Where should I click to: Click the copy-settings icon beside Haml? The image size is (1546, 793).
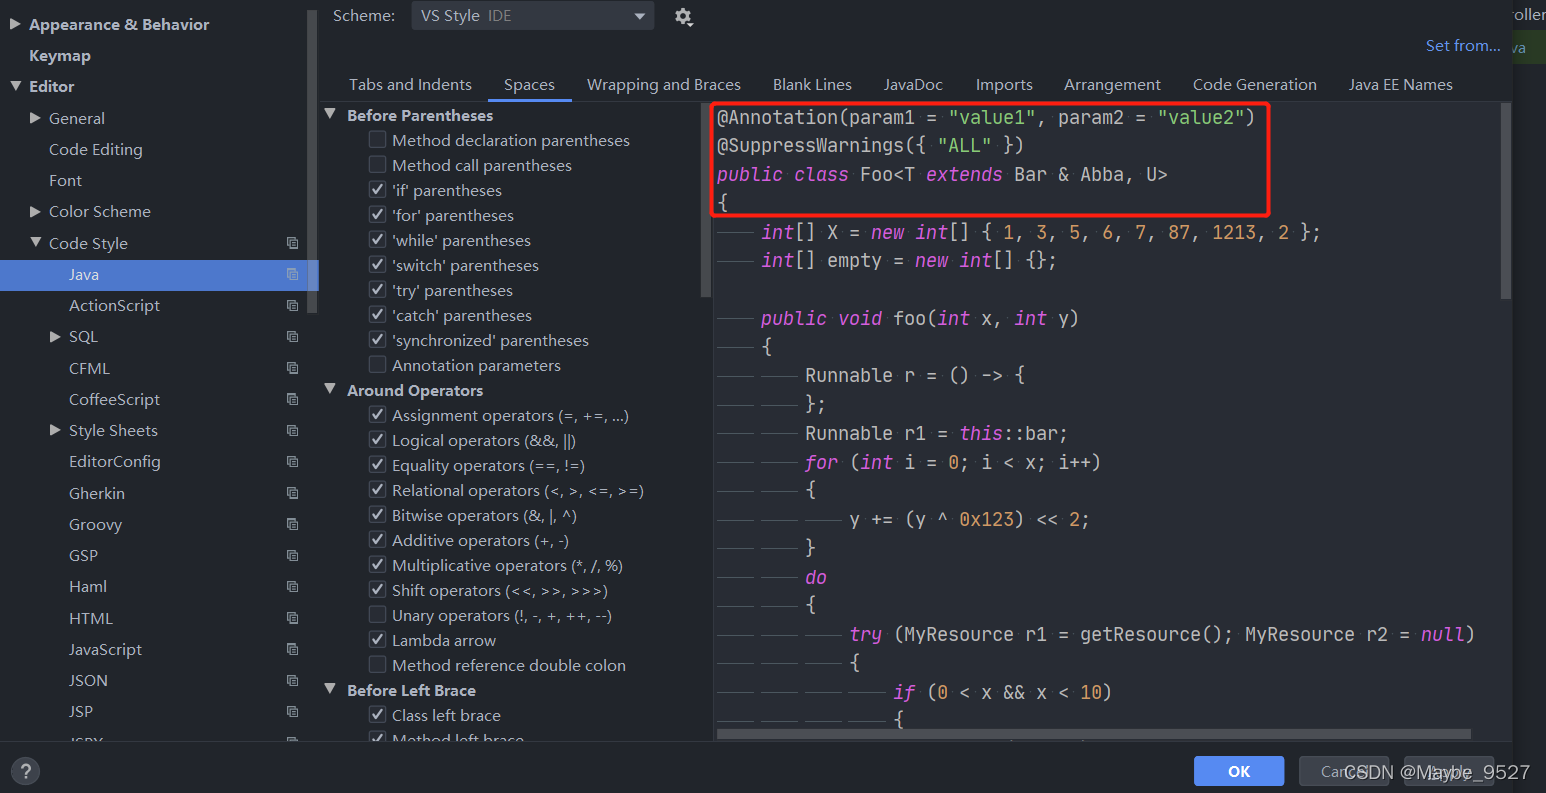click(292, 586)
